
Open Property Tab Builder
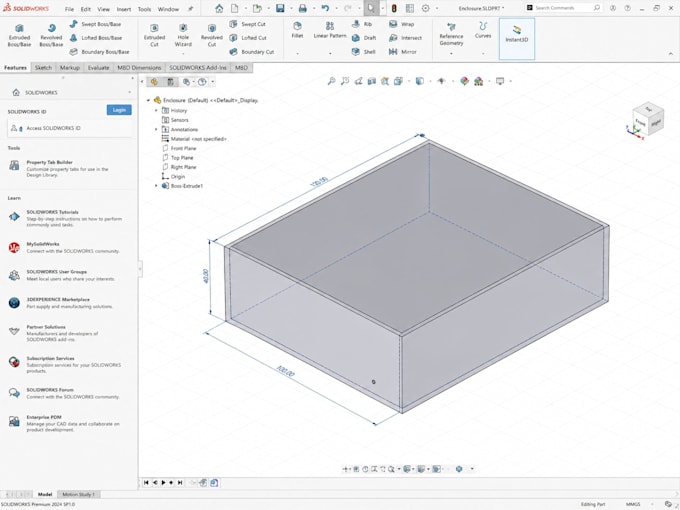coord(49,162)
